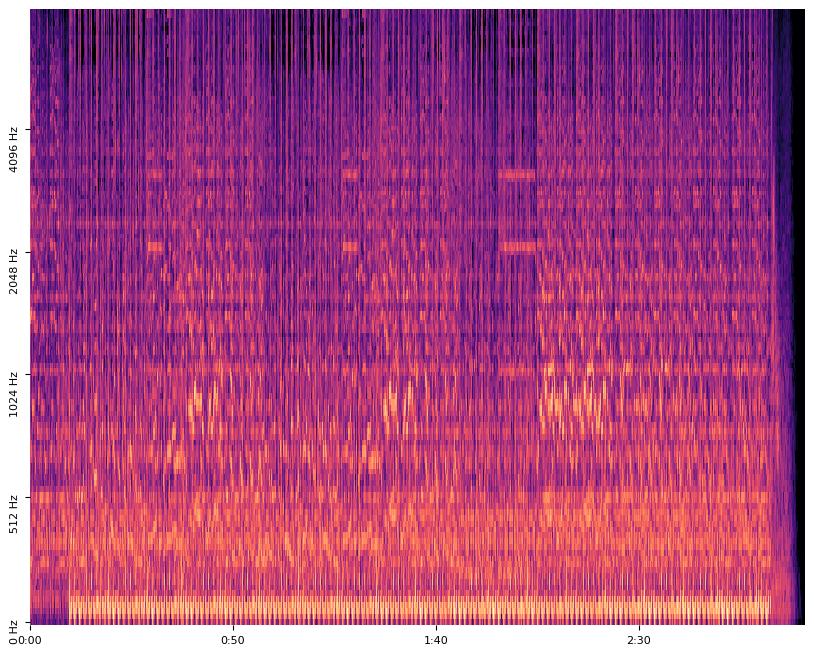
Task: Click the 2048 Hz frequency axis label
Action: tap(13, 272)
